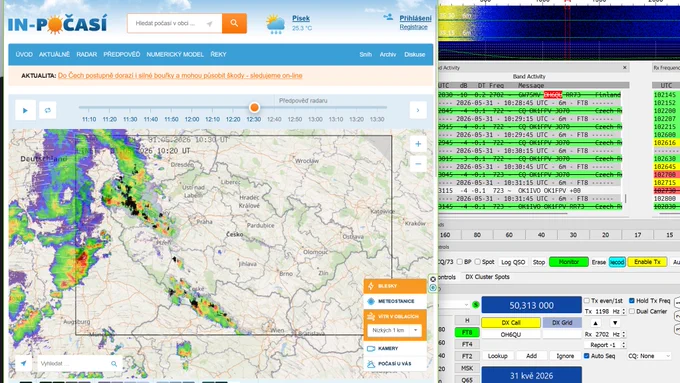Screen dimensions: 680x383
Task: Switch to the DX Cluster Spots tab
Action: (487, 277)
